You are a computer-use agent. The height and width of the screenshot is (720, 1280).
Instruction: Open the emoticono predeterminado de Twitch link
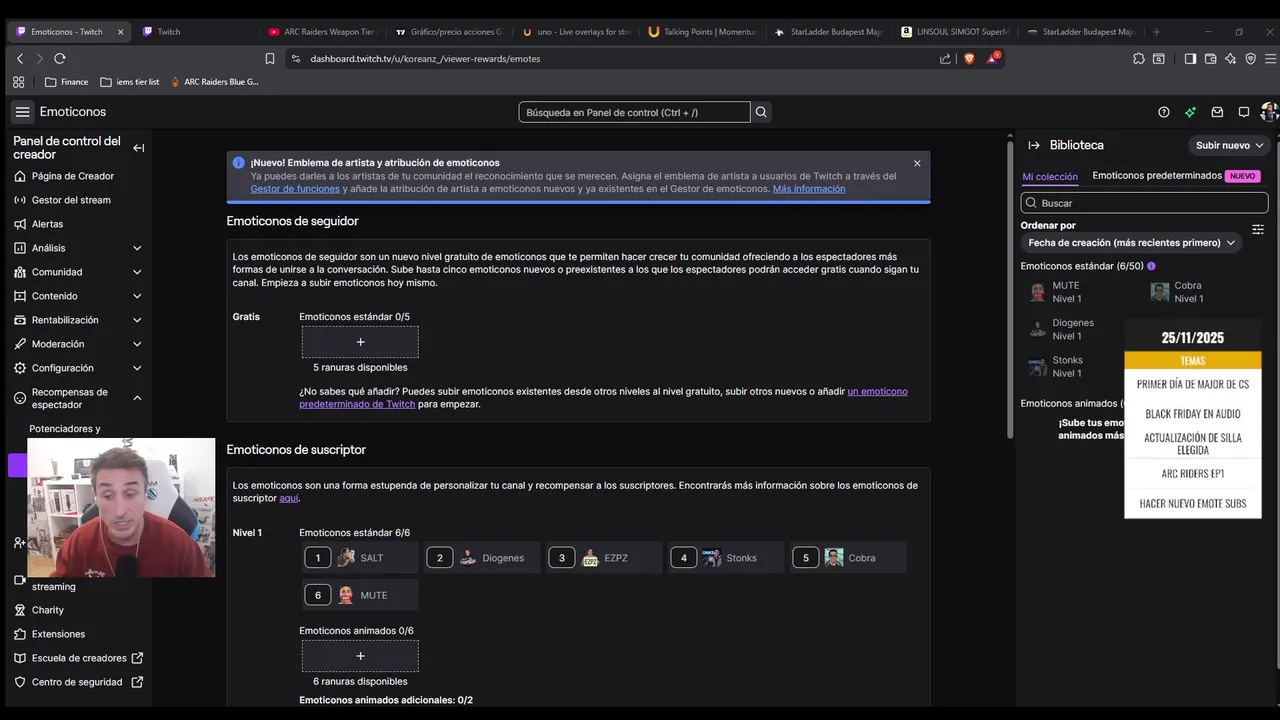pos(603,398)
